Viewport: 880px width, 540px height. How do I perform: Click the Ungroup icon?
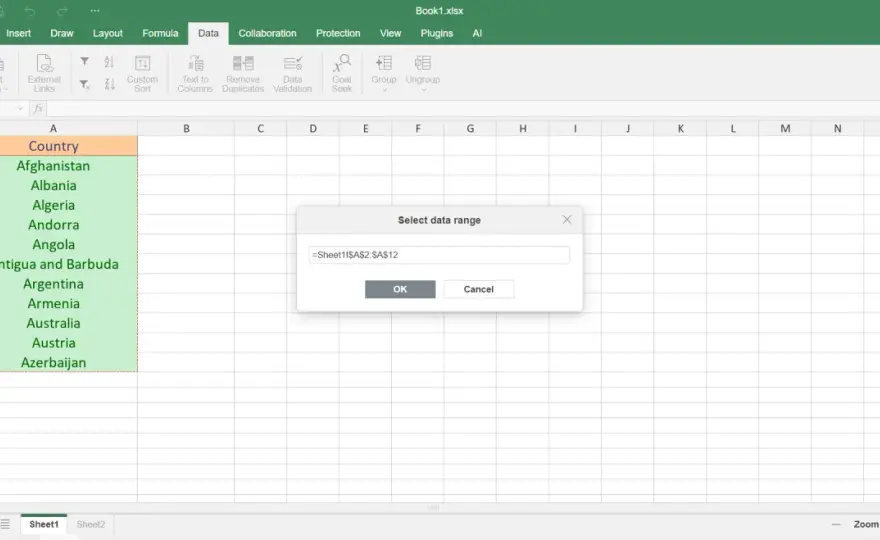pyautogui.click(x=423, y=63)
